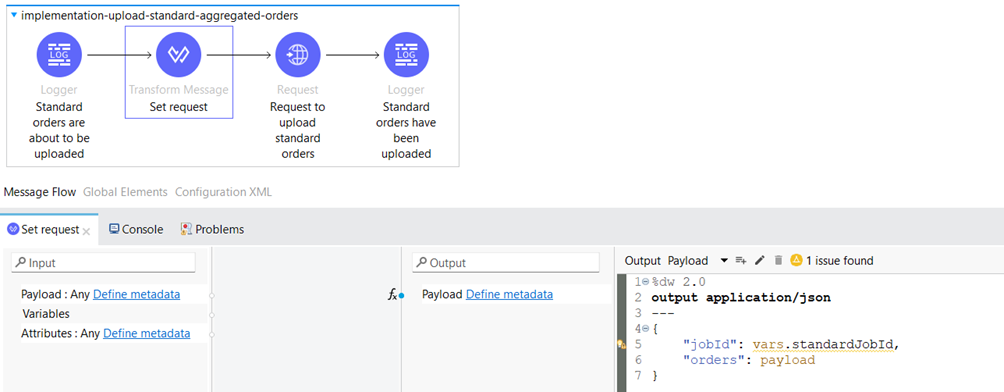Select the final Logger 'have been uploaded' icon

(x=406, y=55)
